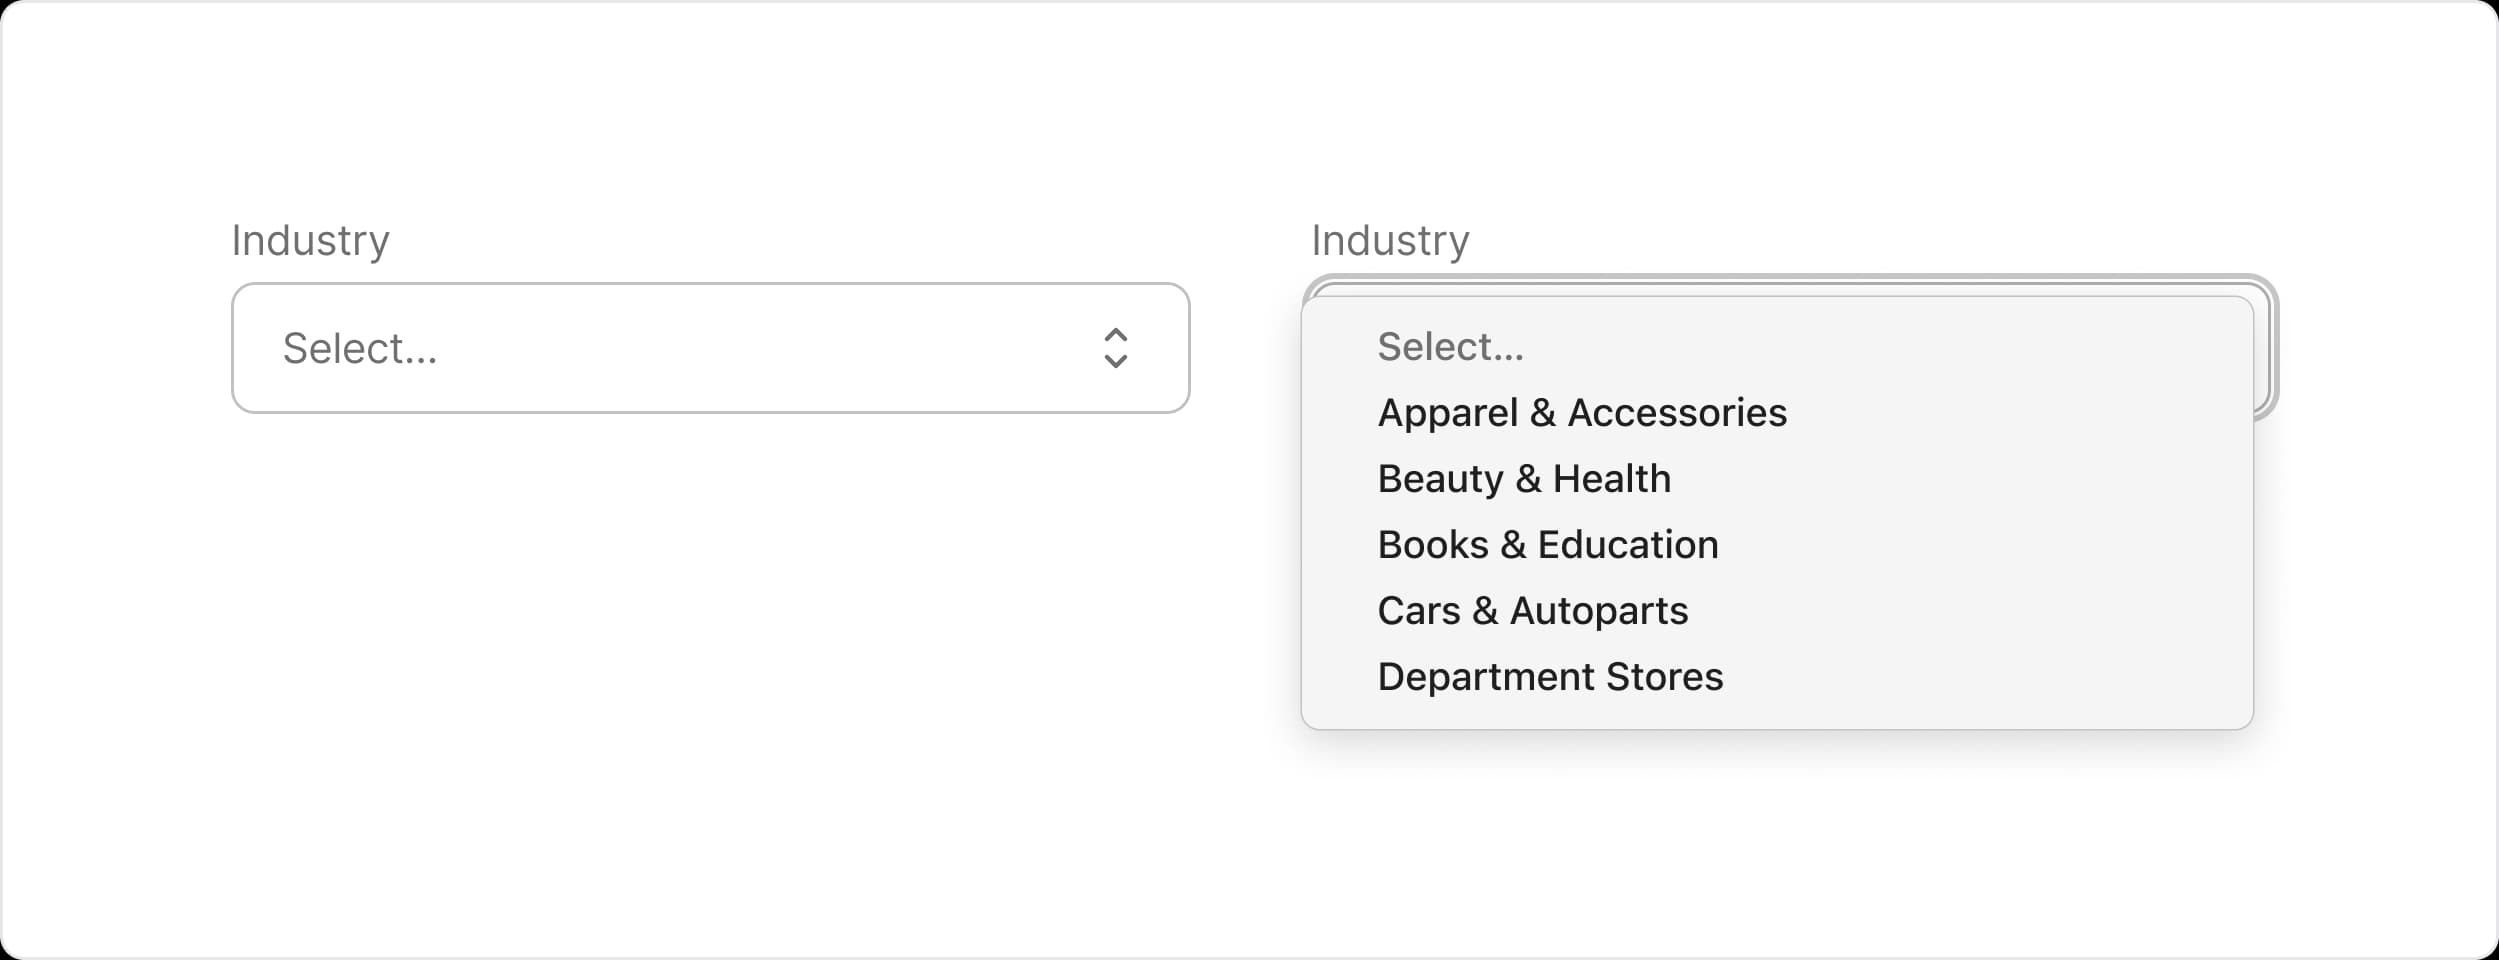This screenshot has height=960, width=2499.
Task: Click the word "Accessories" in the options list
Action: coord(1676,413)
